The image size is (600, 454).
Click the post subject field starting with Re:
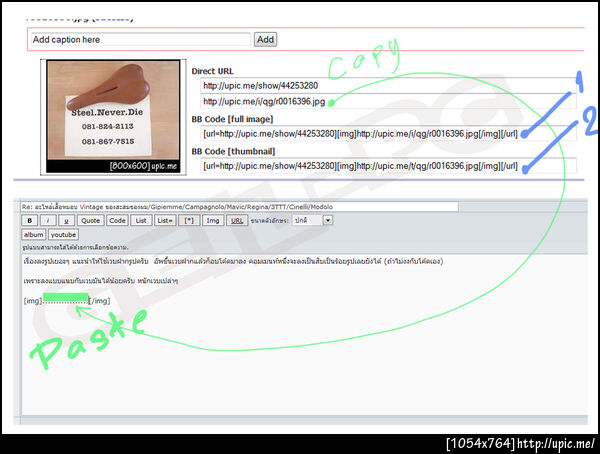[x=240, y=207]
